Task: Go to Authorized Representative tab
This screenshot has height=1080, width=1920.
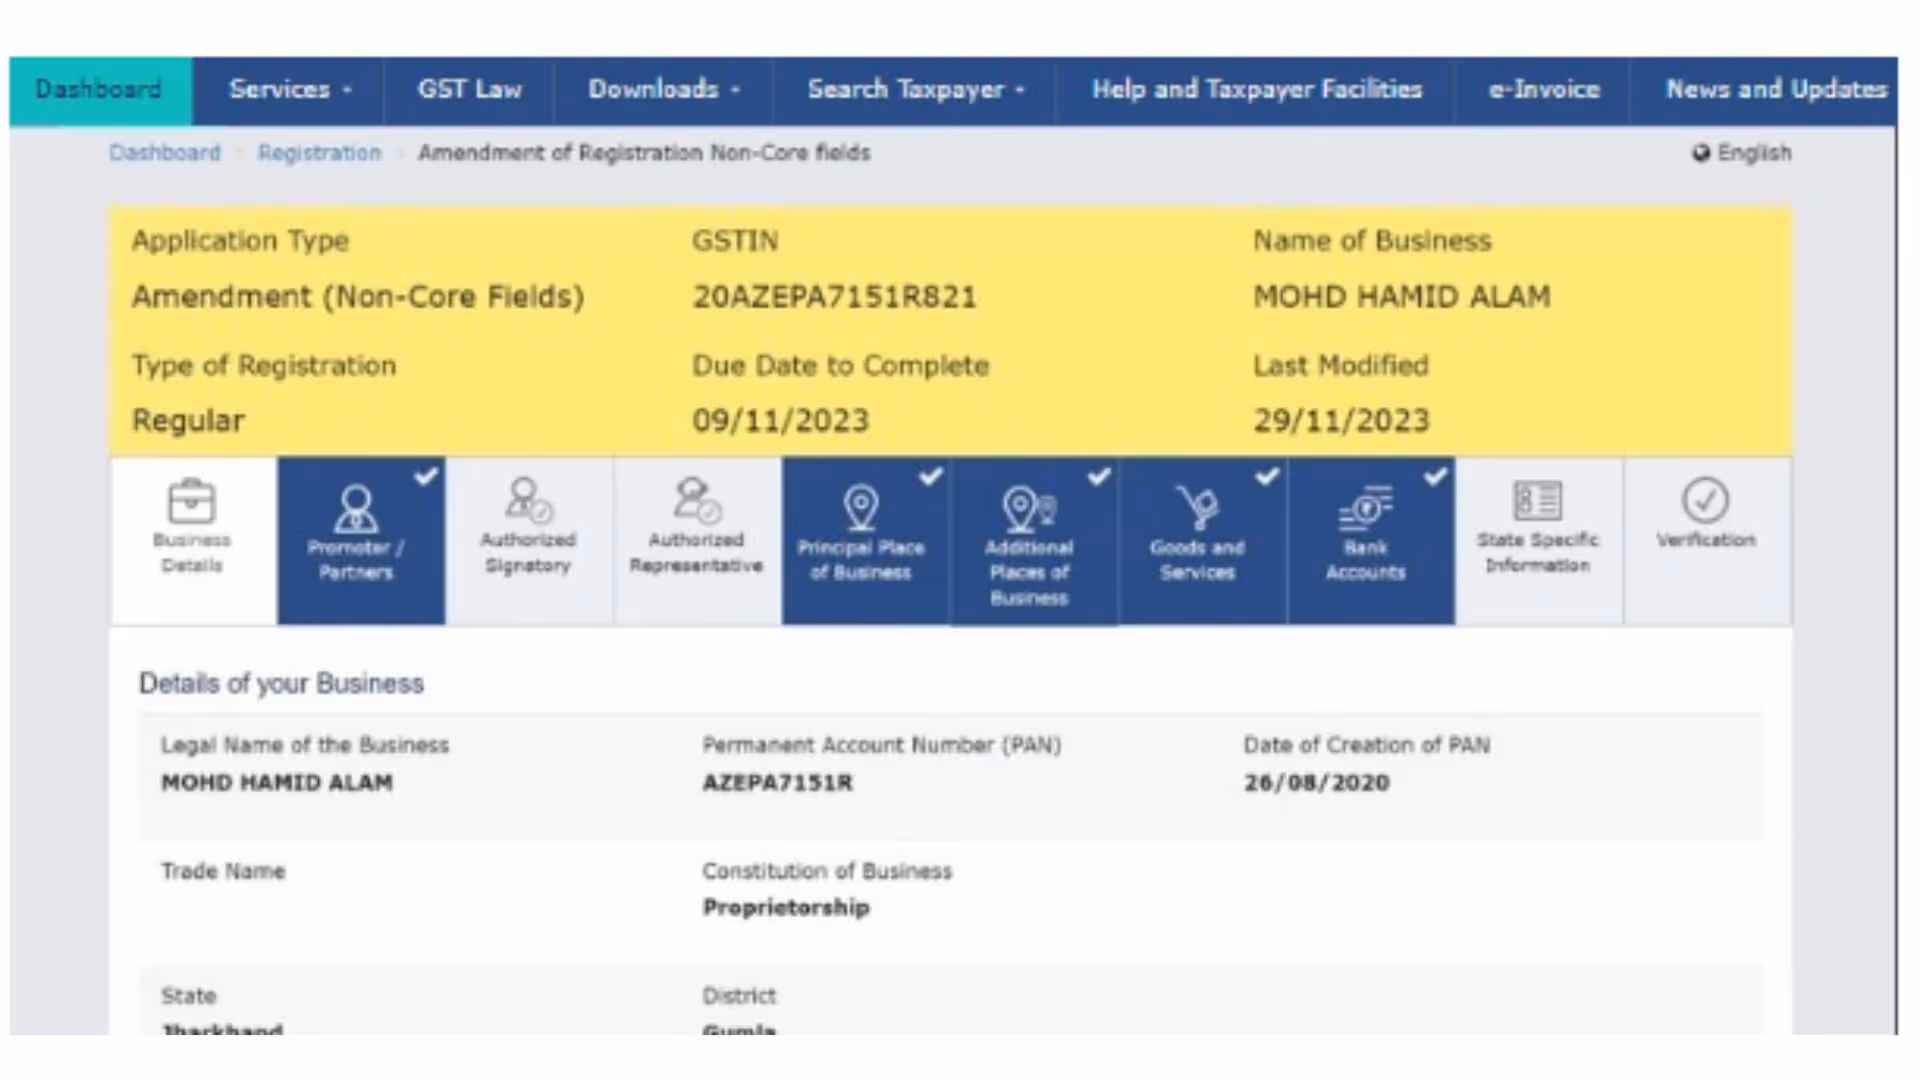Action: [697, 541]
